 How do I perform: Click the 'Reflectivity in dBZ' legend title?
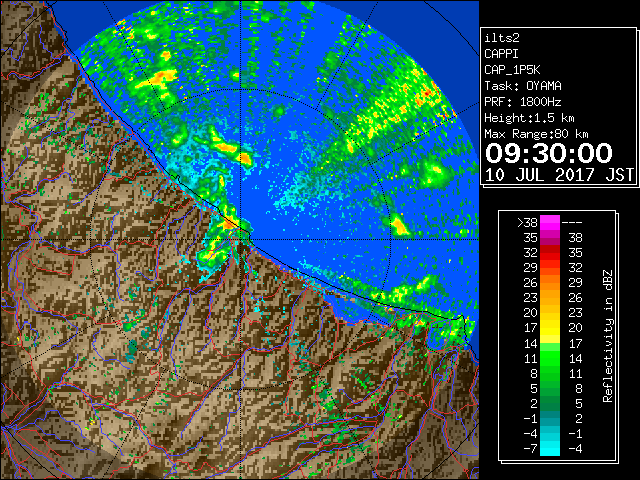(x=607, y=336)
